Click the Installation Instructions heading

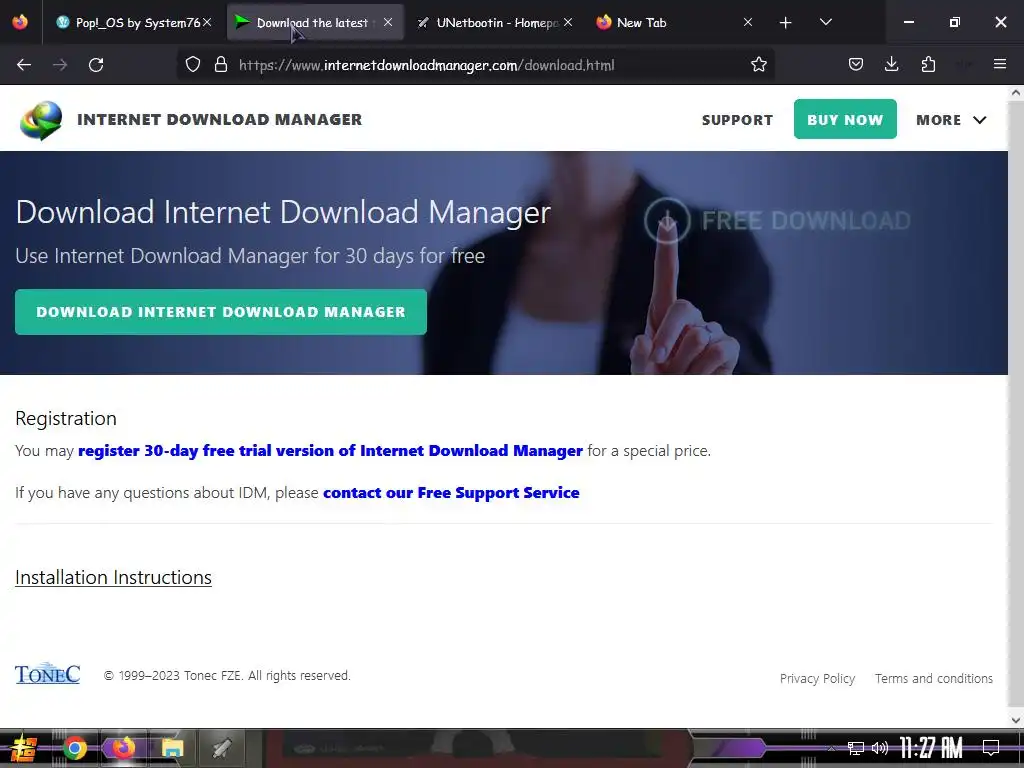coord(114,577)
